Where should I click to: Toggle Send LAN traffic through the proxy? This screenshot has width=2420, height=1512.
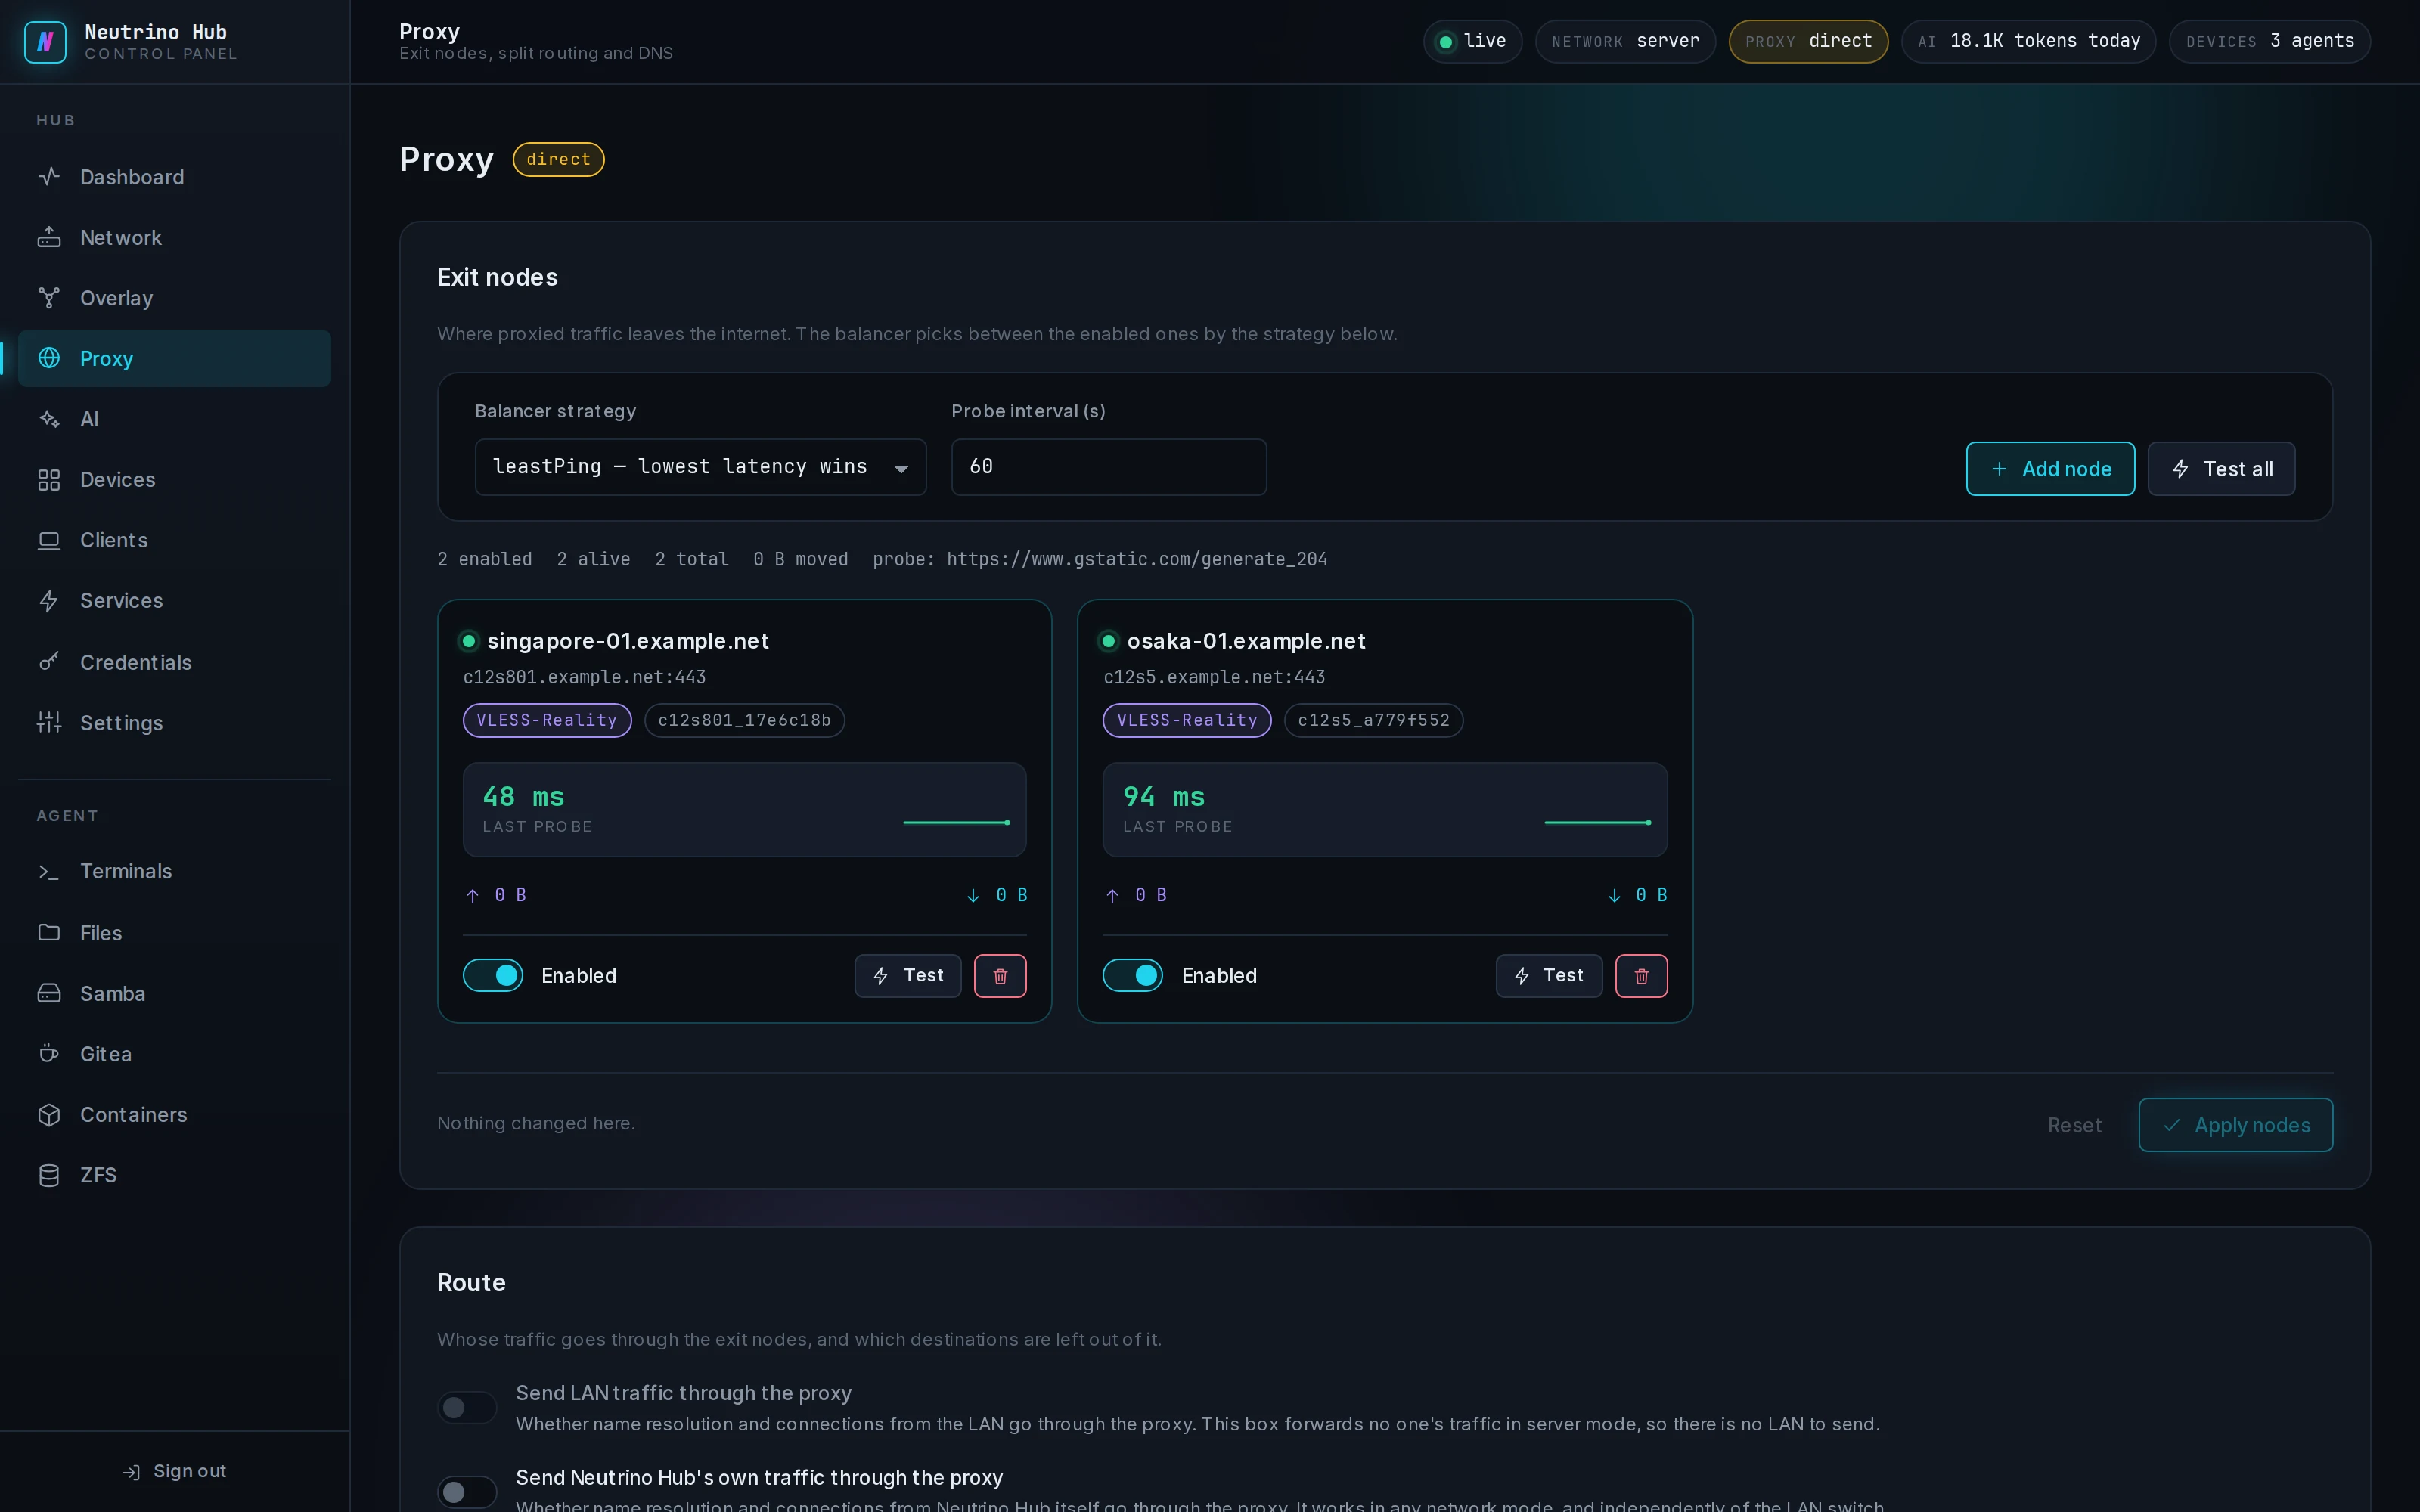[x=467, y=1408]
